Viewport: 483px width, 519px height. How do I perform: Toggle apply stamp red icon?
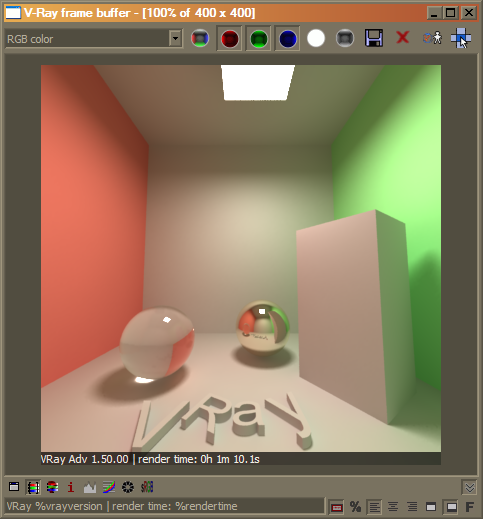click(x=337, y=507)
